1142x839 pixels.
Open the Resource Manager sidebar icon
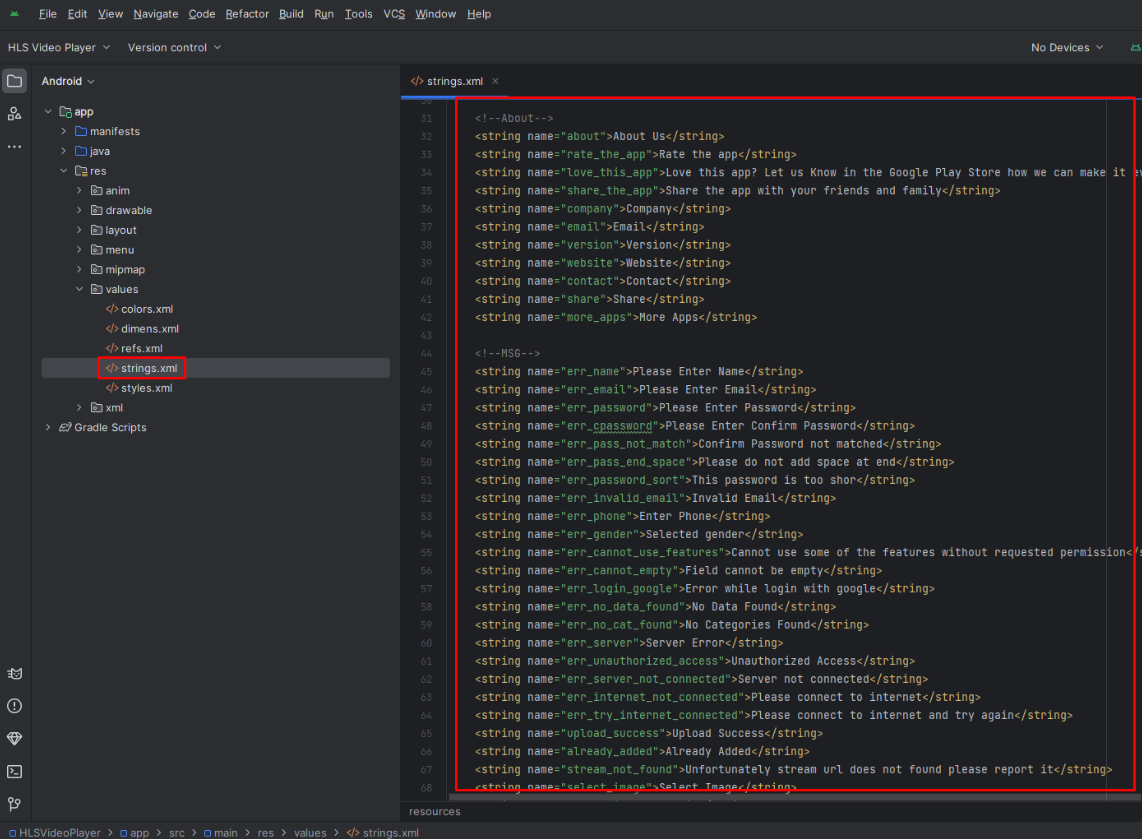tap(15, 114)
